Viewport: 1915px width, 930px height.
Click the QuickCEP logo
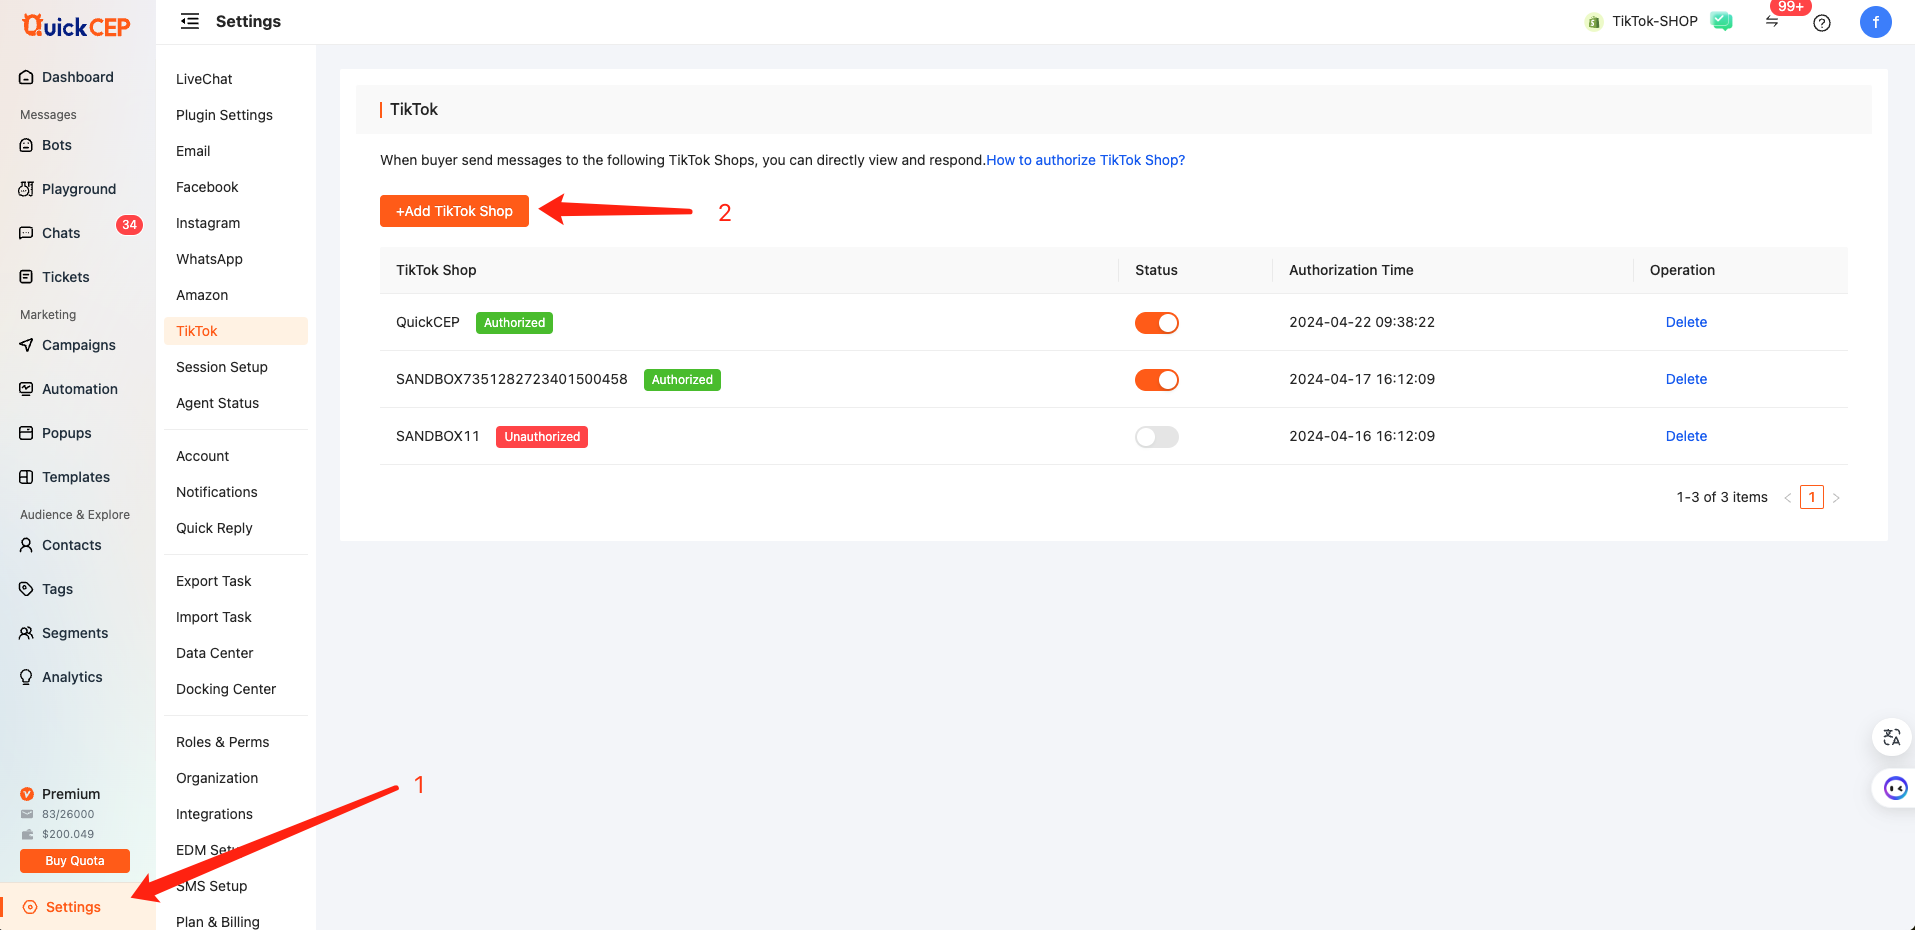click(x=76, y=26)
